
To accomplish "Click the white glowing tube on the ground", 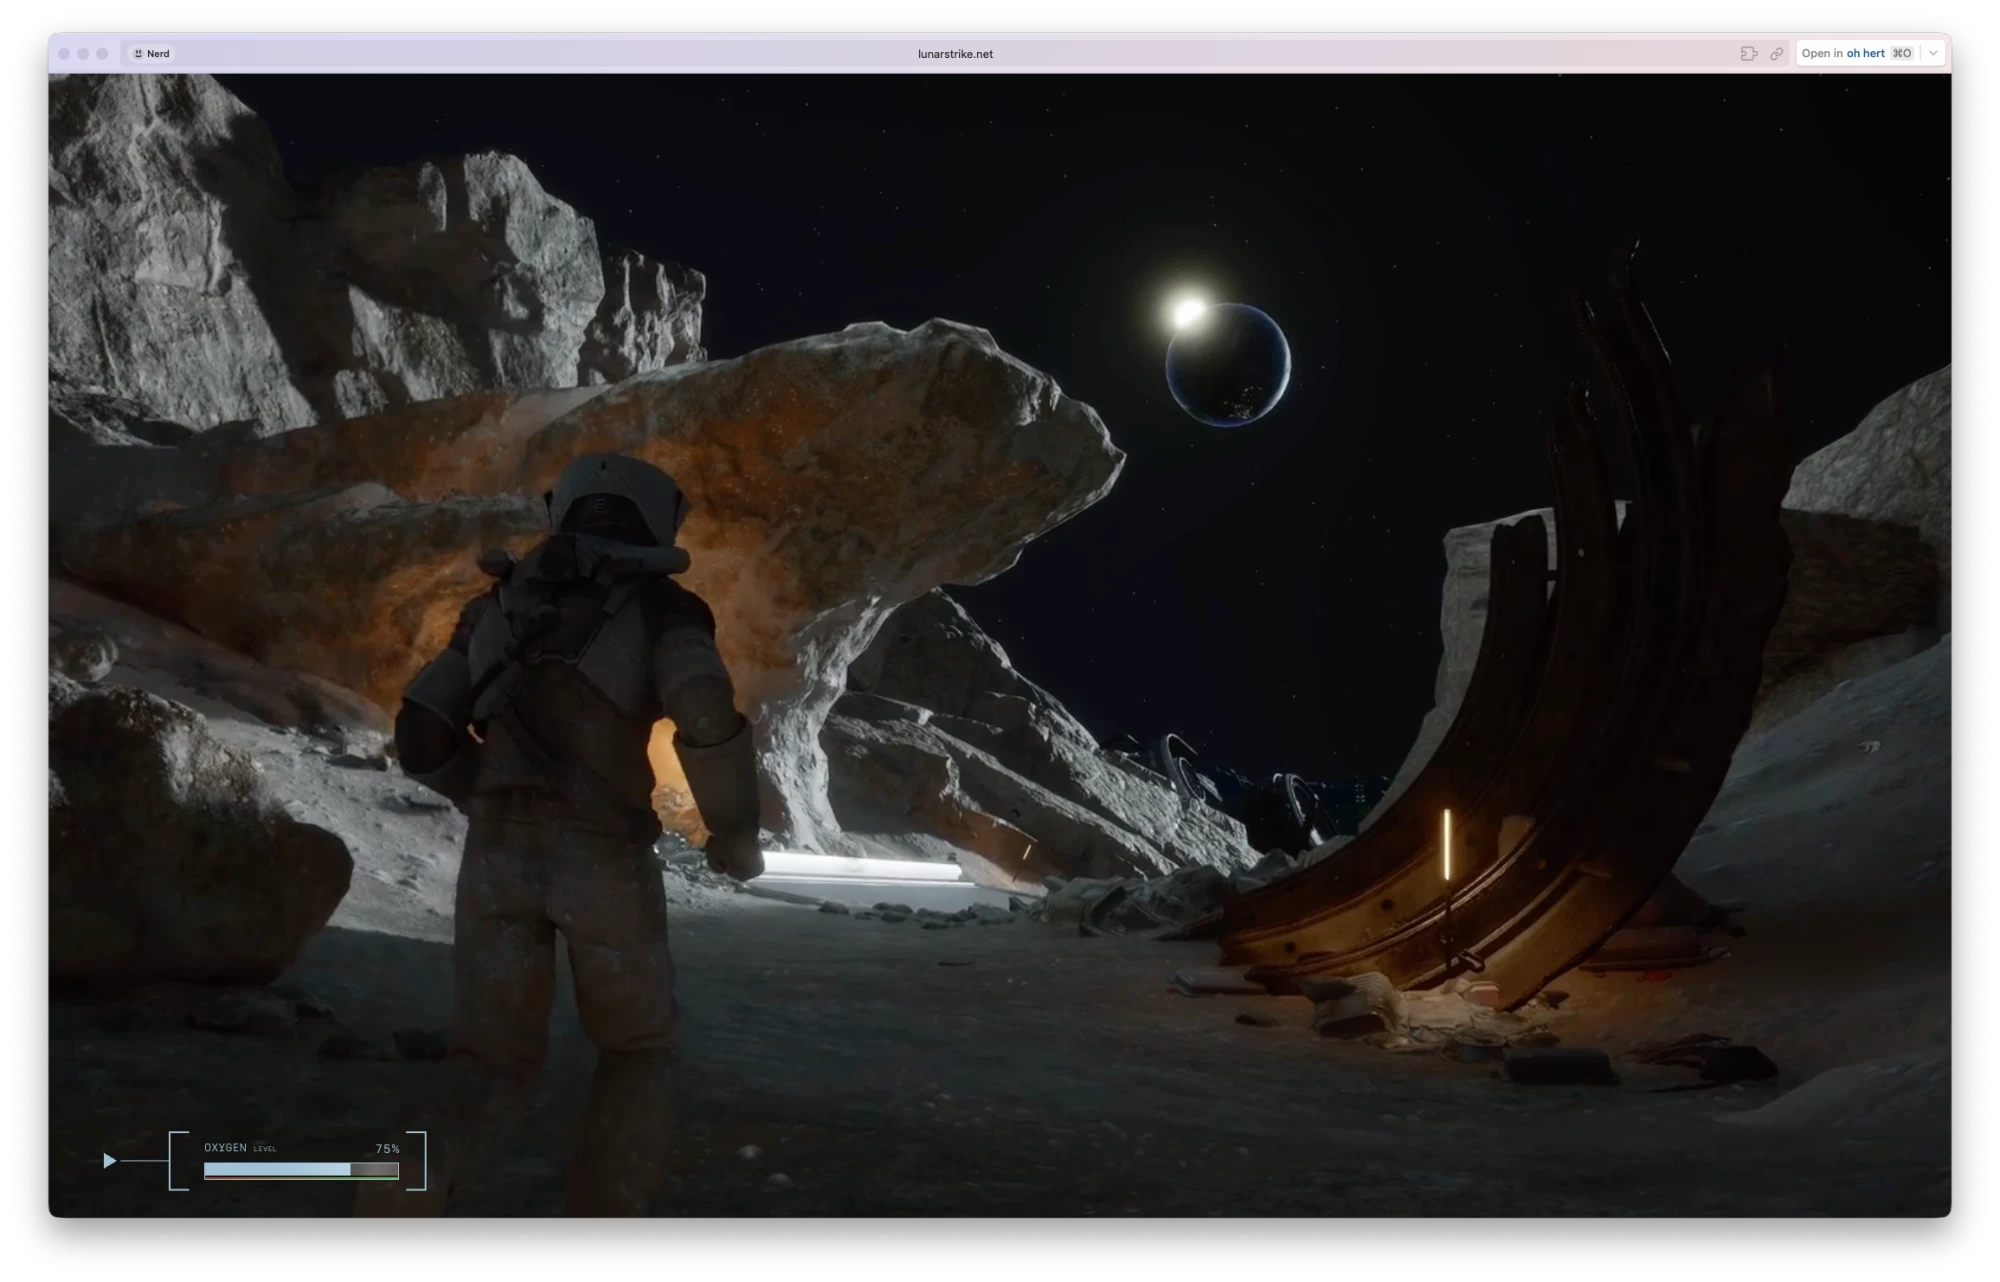I will (860, 866).
